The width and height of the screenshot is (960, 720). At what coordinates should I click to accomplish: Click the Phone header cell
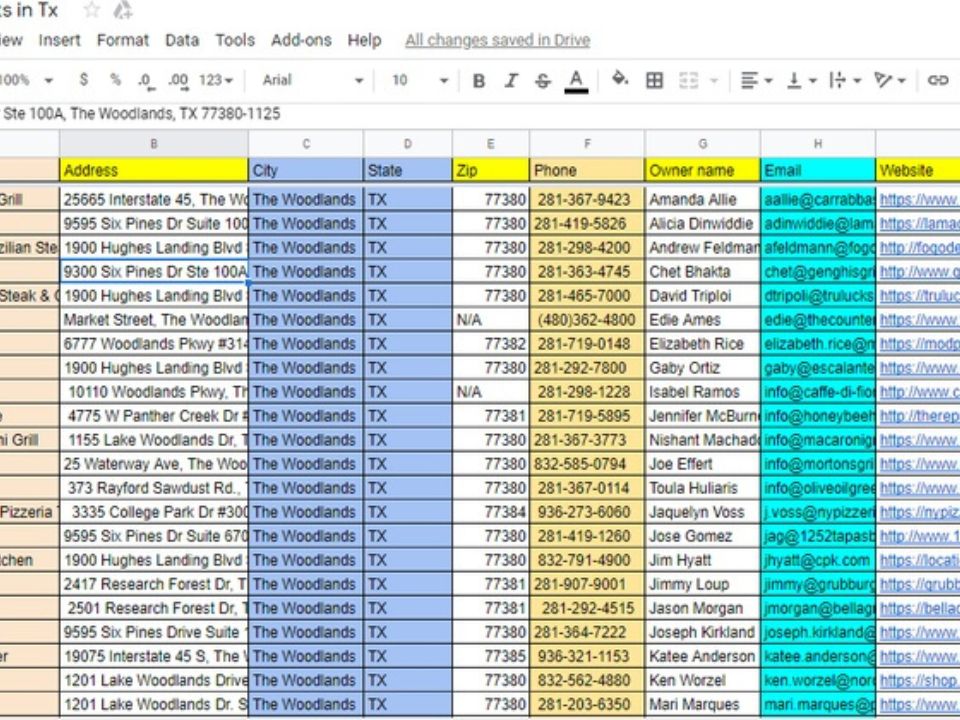click(x=587, y=170)
